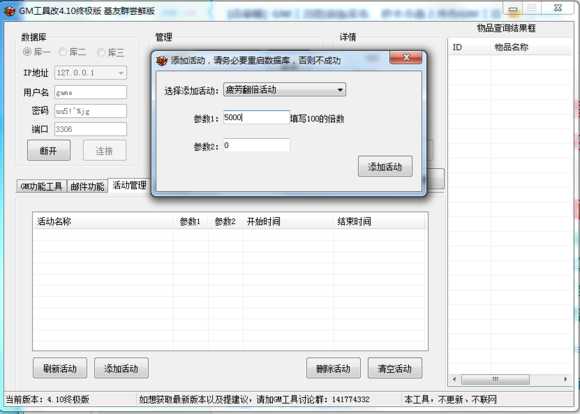Click the GM tool app icon in title bar
Viewport: 580px width, 414px height.
pyautogui.click(x=9, y=11)
